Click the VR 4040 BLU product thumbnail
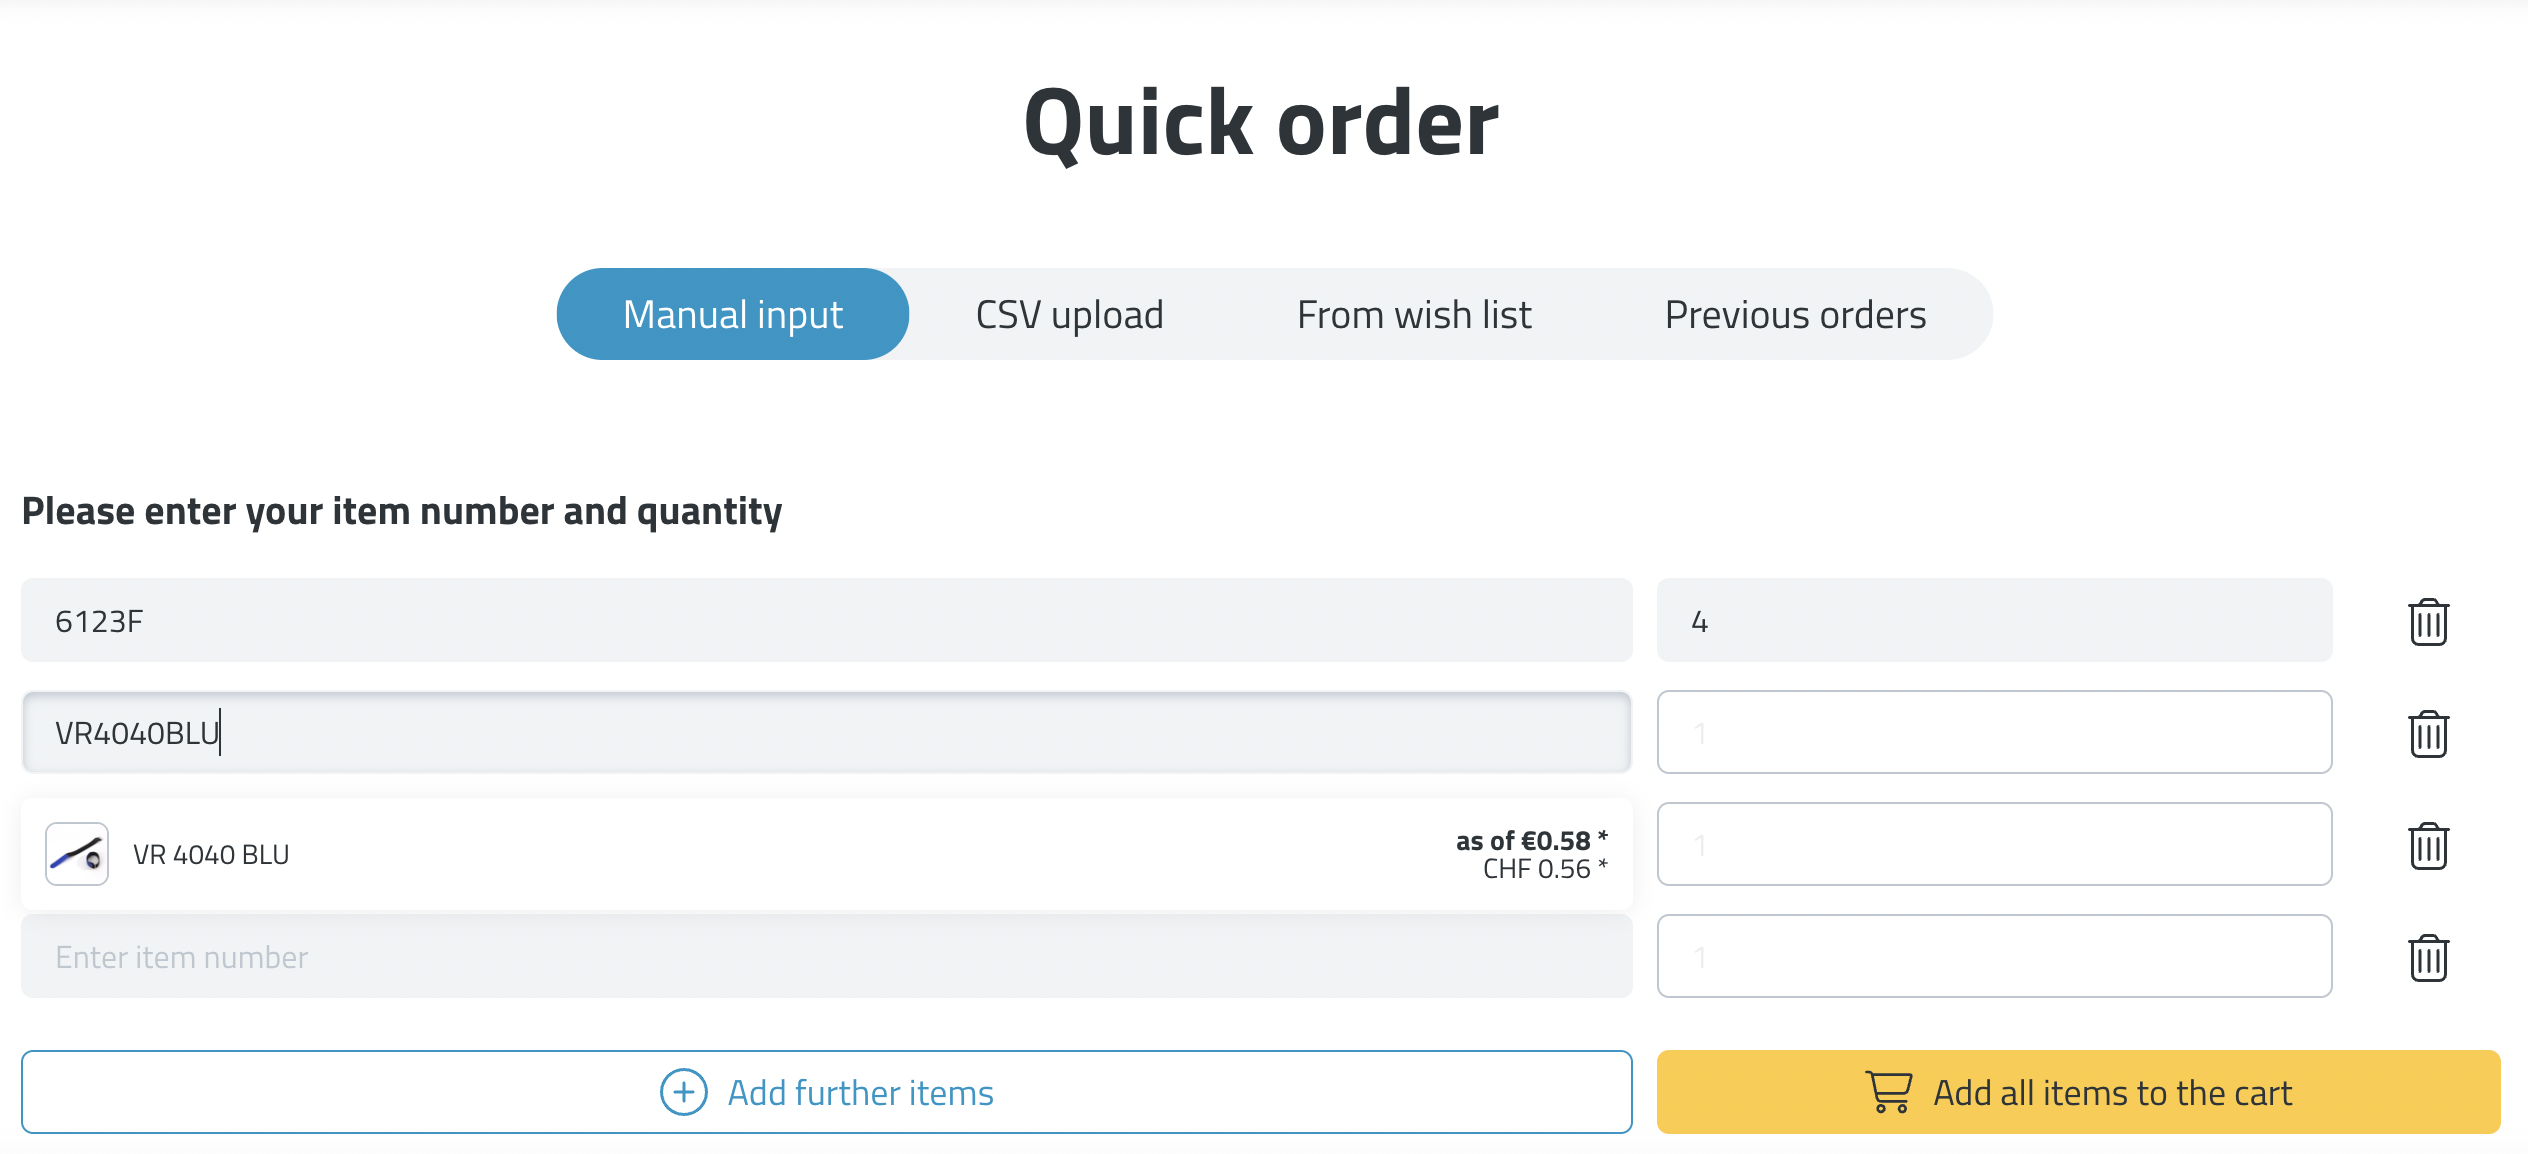 pyautogui.click(x=77, y=854)
